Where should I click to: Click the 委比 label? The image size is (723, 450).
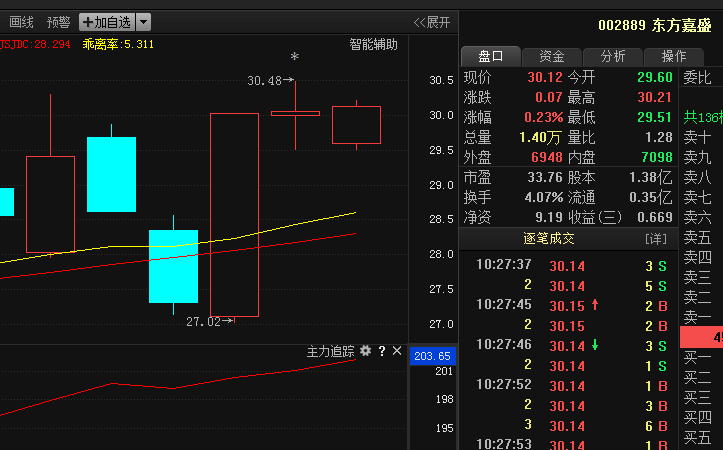pyautogui.click(x=697, y=77)
